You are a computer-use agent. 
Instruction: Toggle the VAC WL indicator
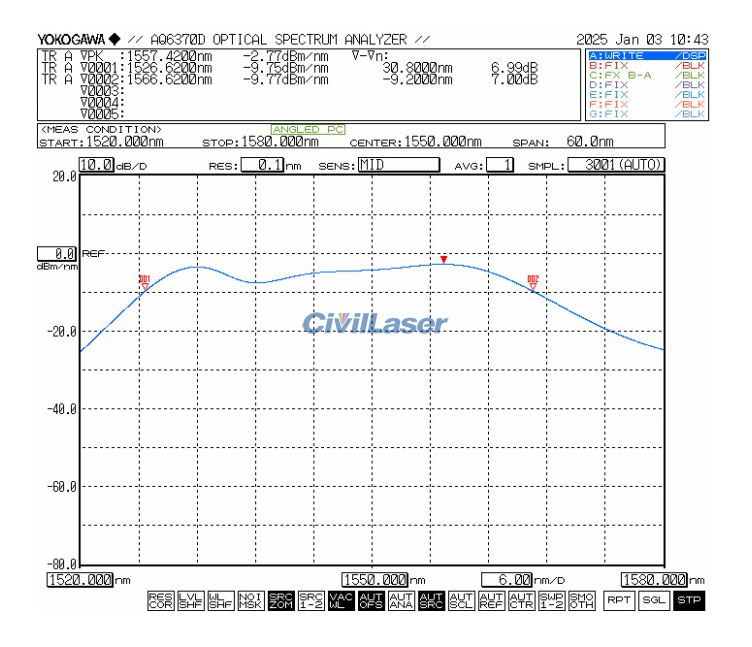pyautogui.click(x=341, y=600)
